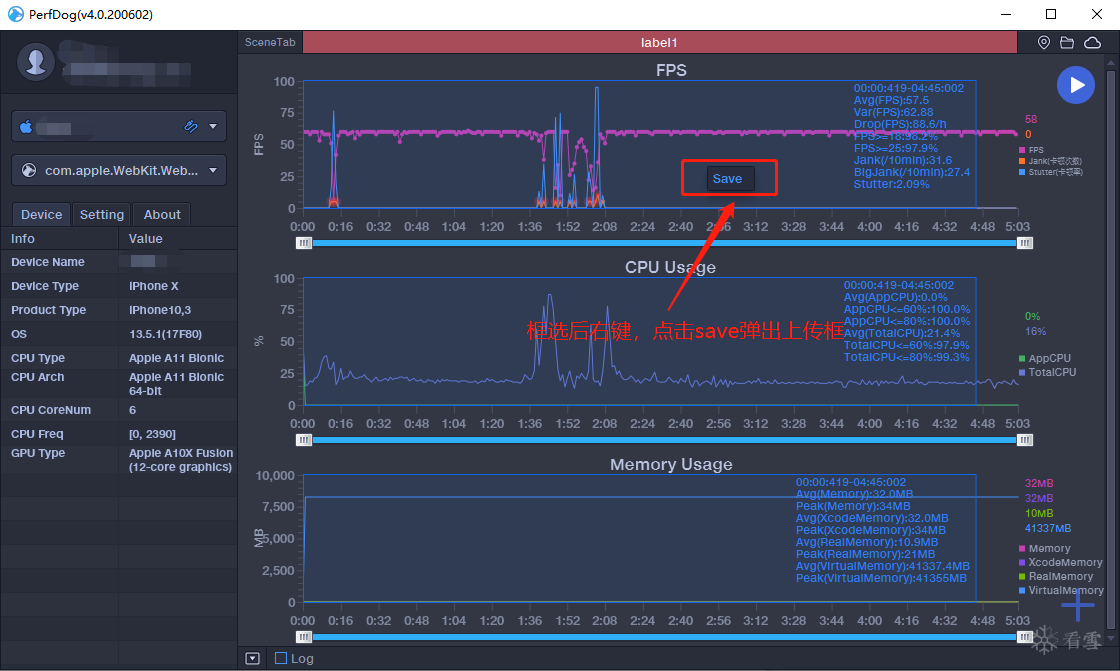Start recording with the blue play button
The image size is (1120, 671).
[x=1076, y=85]
